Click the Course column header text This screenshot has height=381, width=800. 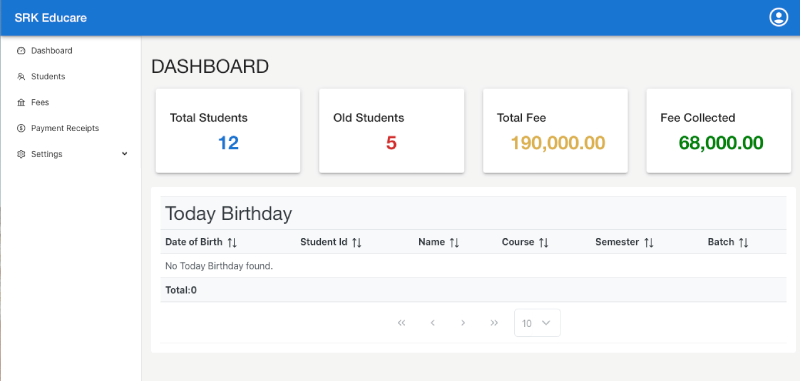[x=518, y=242]
